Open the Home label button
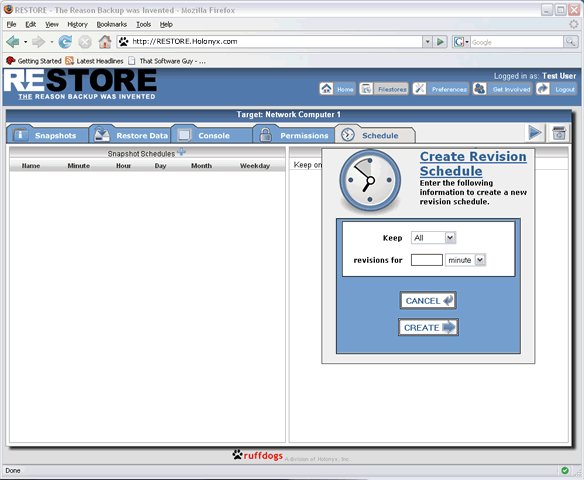Image resolution: width=584 pixels, height=480 pixels. 345,89
